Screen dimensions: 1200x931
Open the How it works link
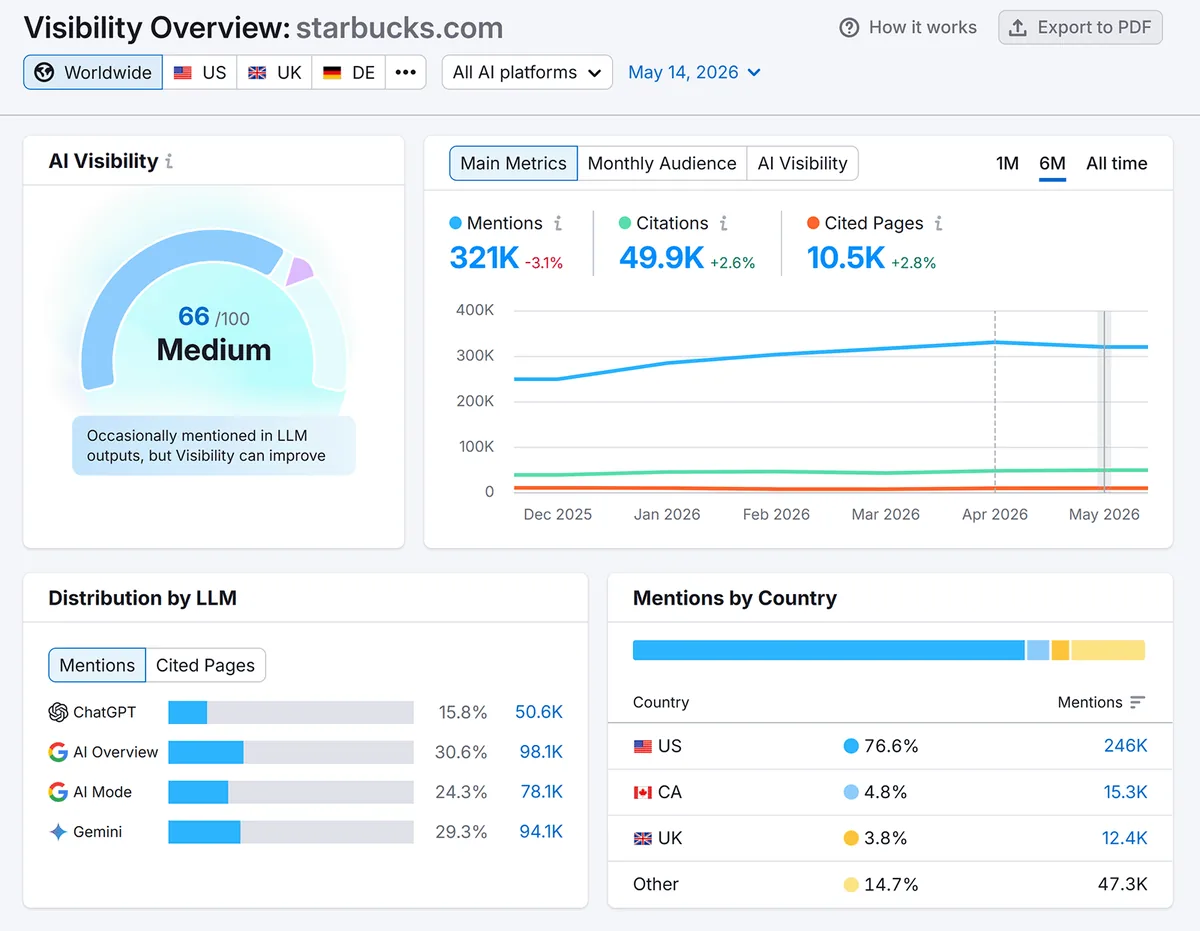point(908,28)
